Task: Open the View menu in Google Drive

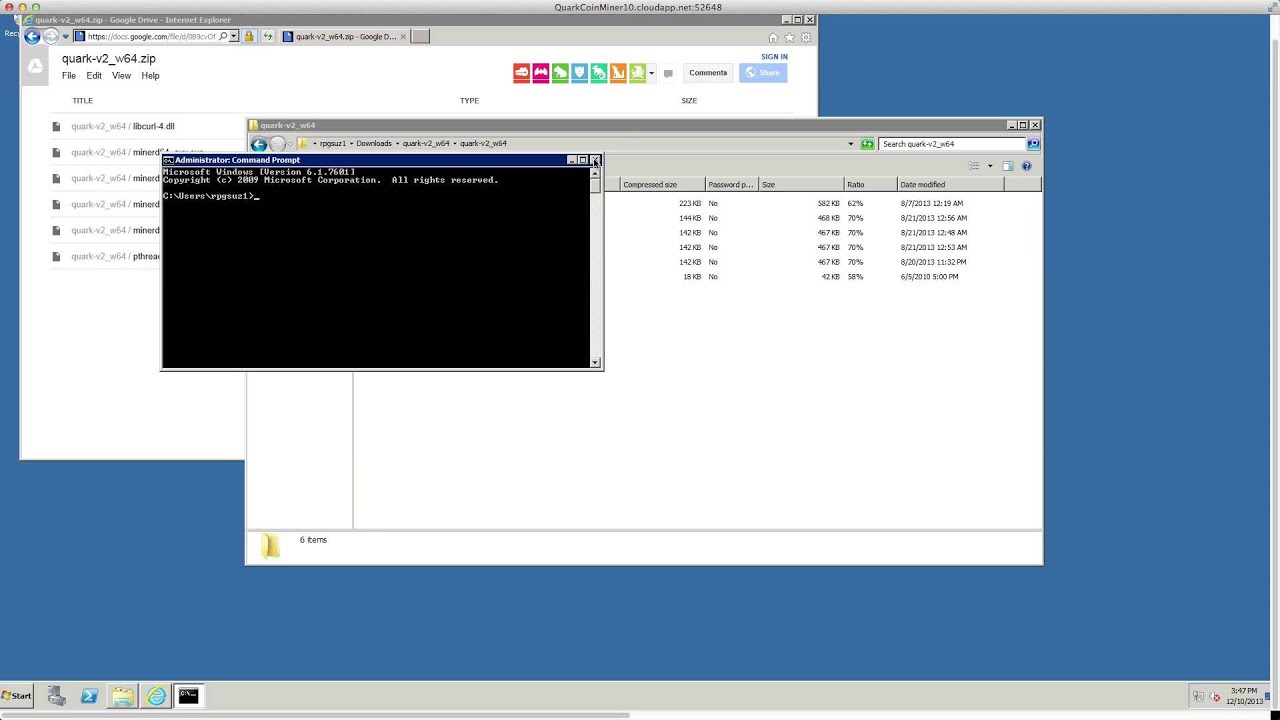Action: 121,76
